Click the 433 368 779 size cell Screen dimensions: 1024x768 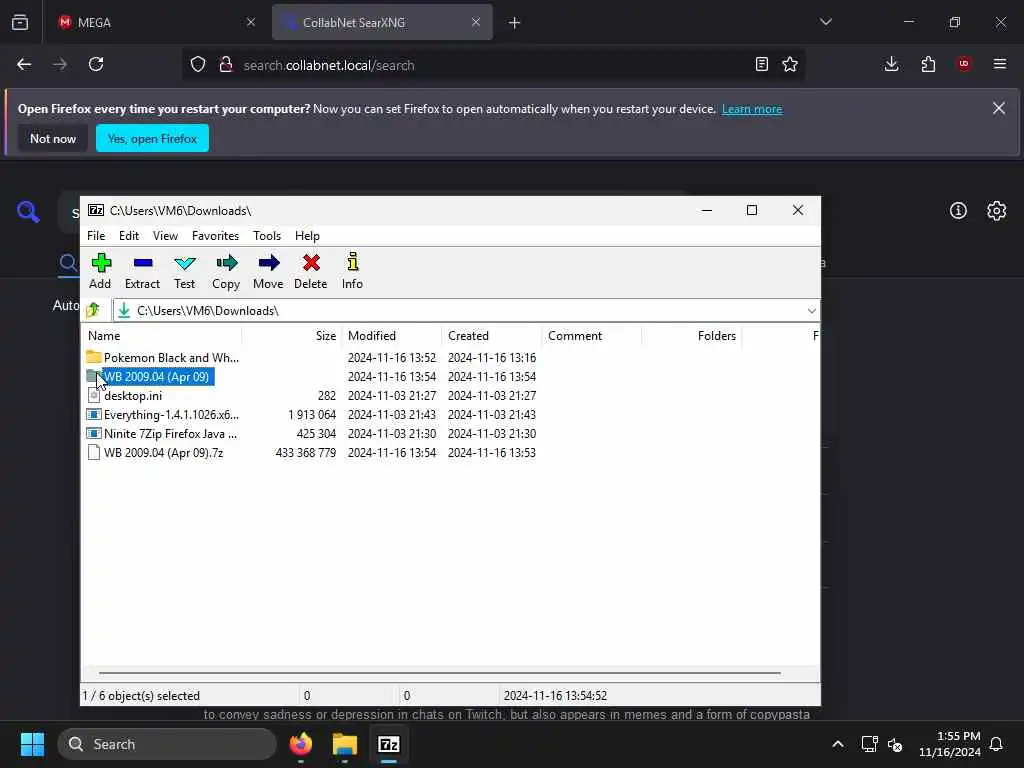306,453
